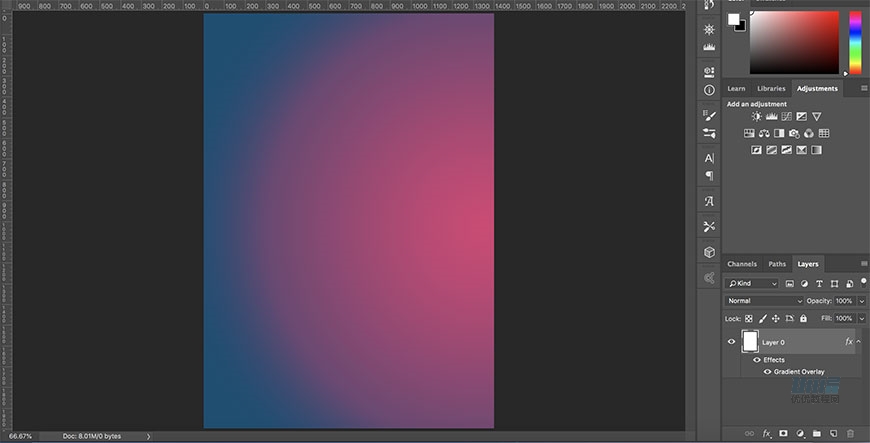Add a Levels adjustment
870x443 pixels.
click(x=771, y=117)
